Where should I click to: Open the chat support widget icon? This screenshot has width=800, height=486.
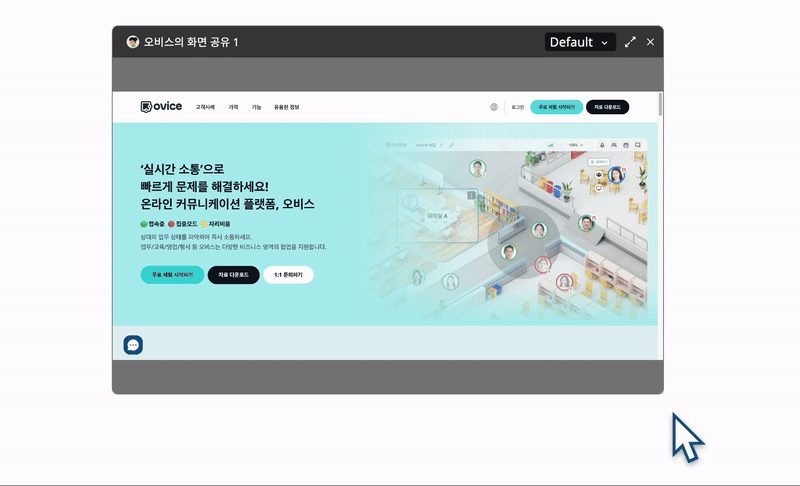click(x=133, y=345)
